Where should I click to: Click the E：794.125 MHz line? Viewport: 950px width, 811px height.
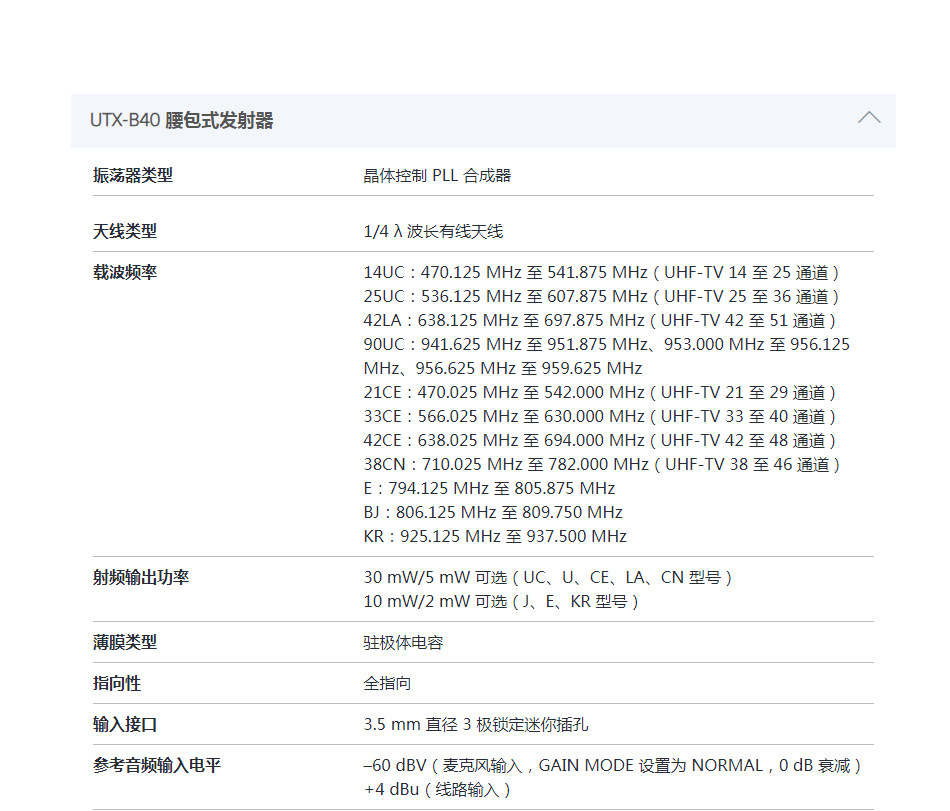[x=489, y=488]
